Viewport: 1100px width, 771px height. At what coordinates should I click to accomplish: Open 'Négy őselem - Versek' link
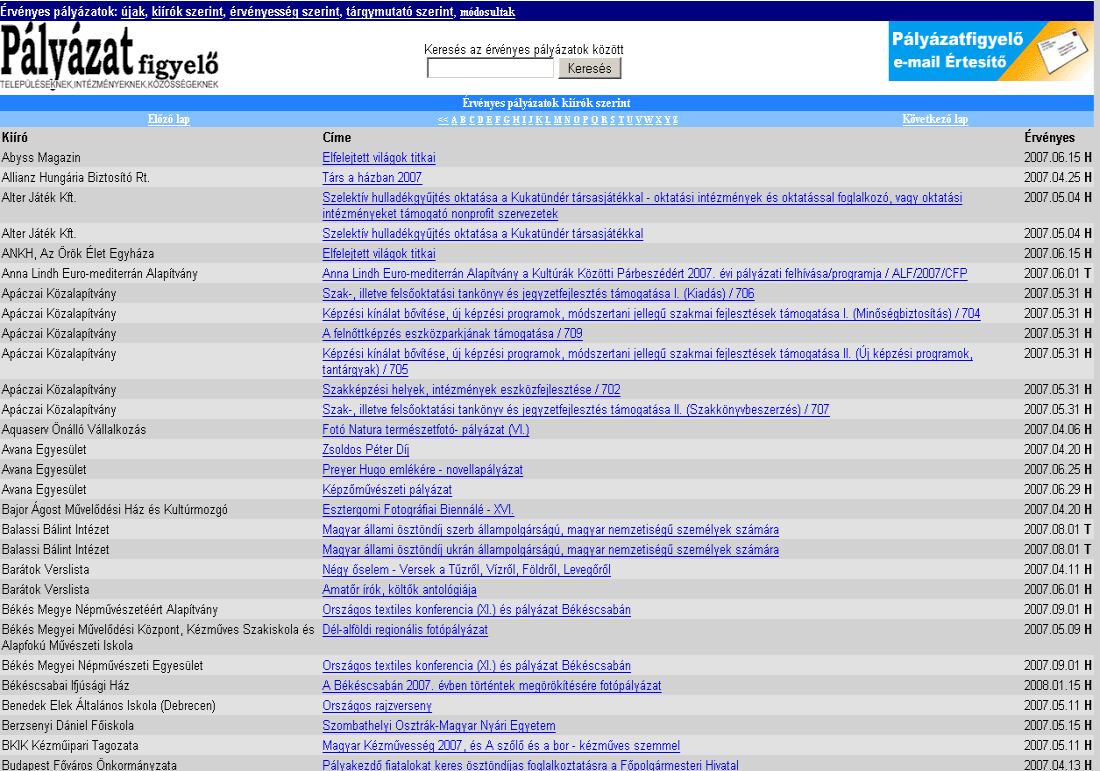(x=467, y=570)
